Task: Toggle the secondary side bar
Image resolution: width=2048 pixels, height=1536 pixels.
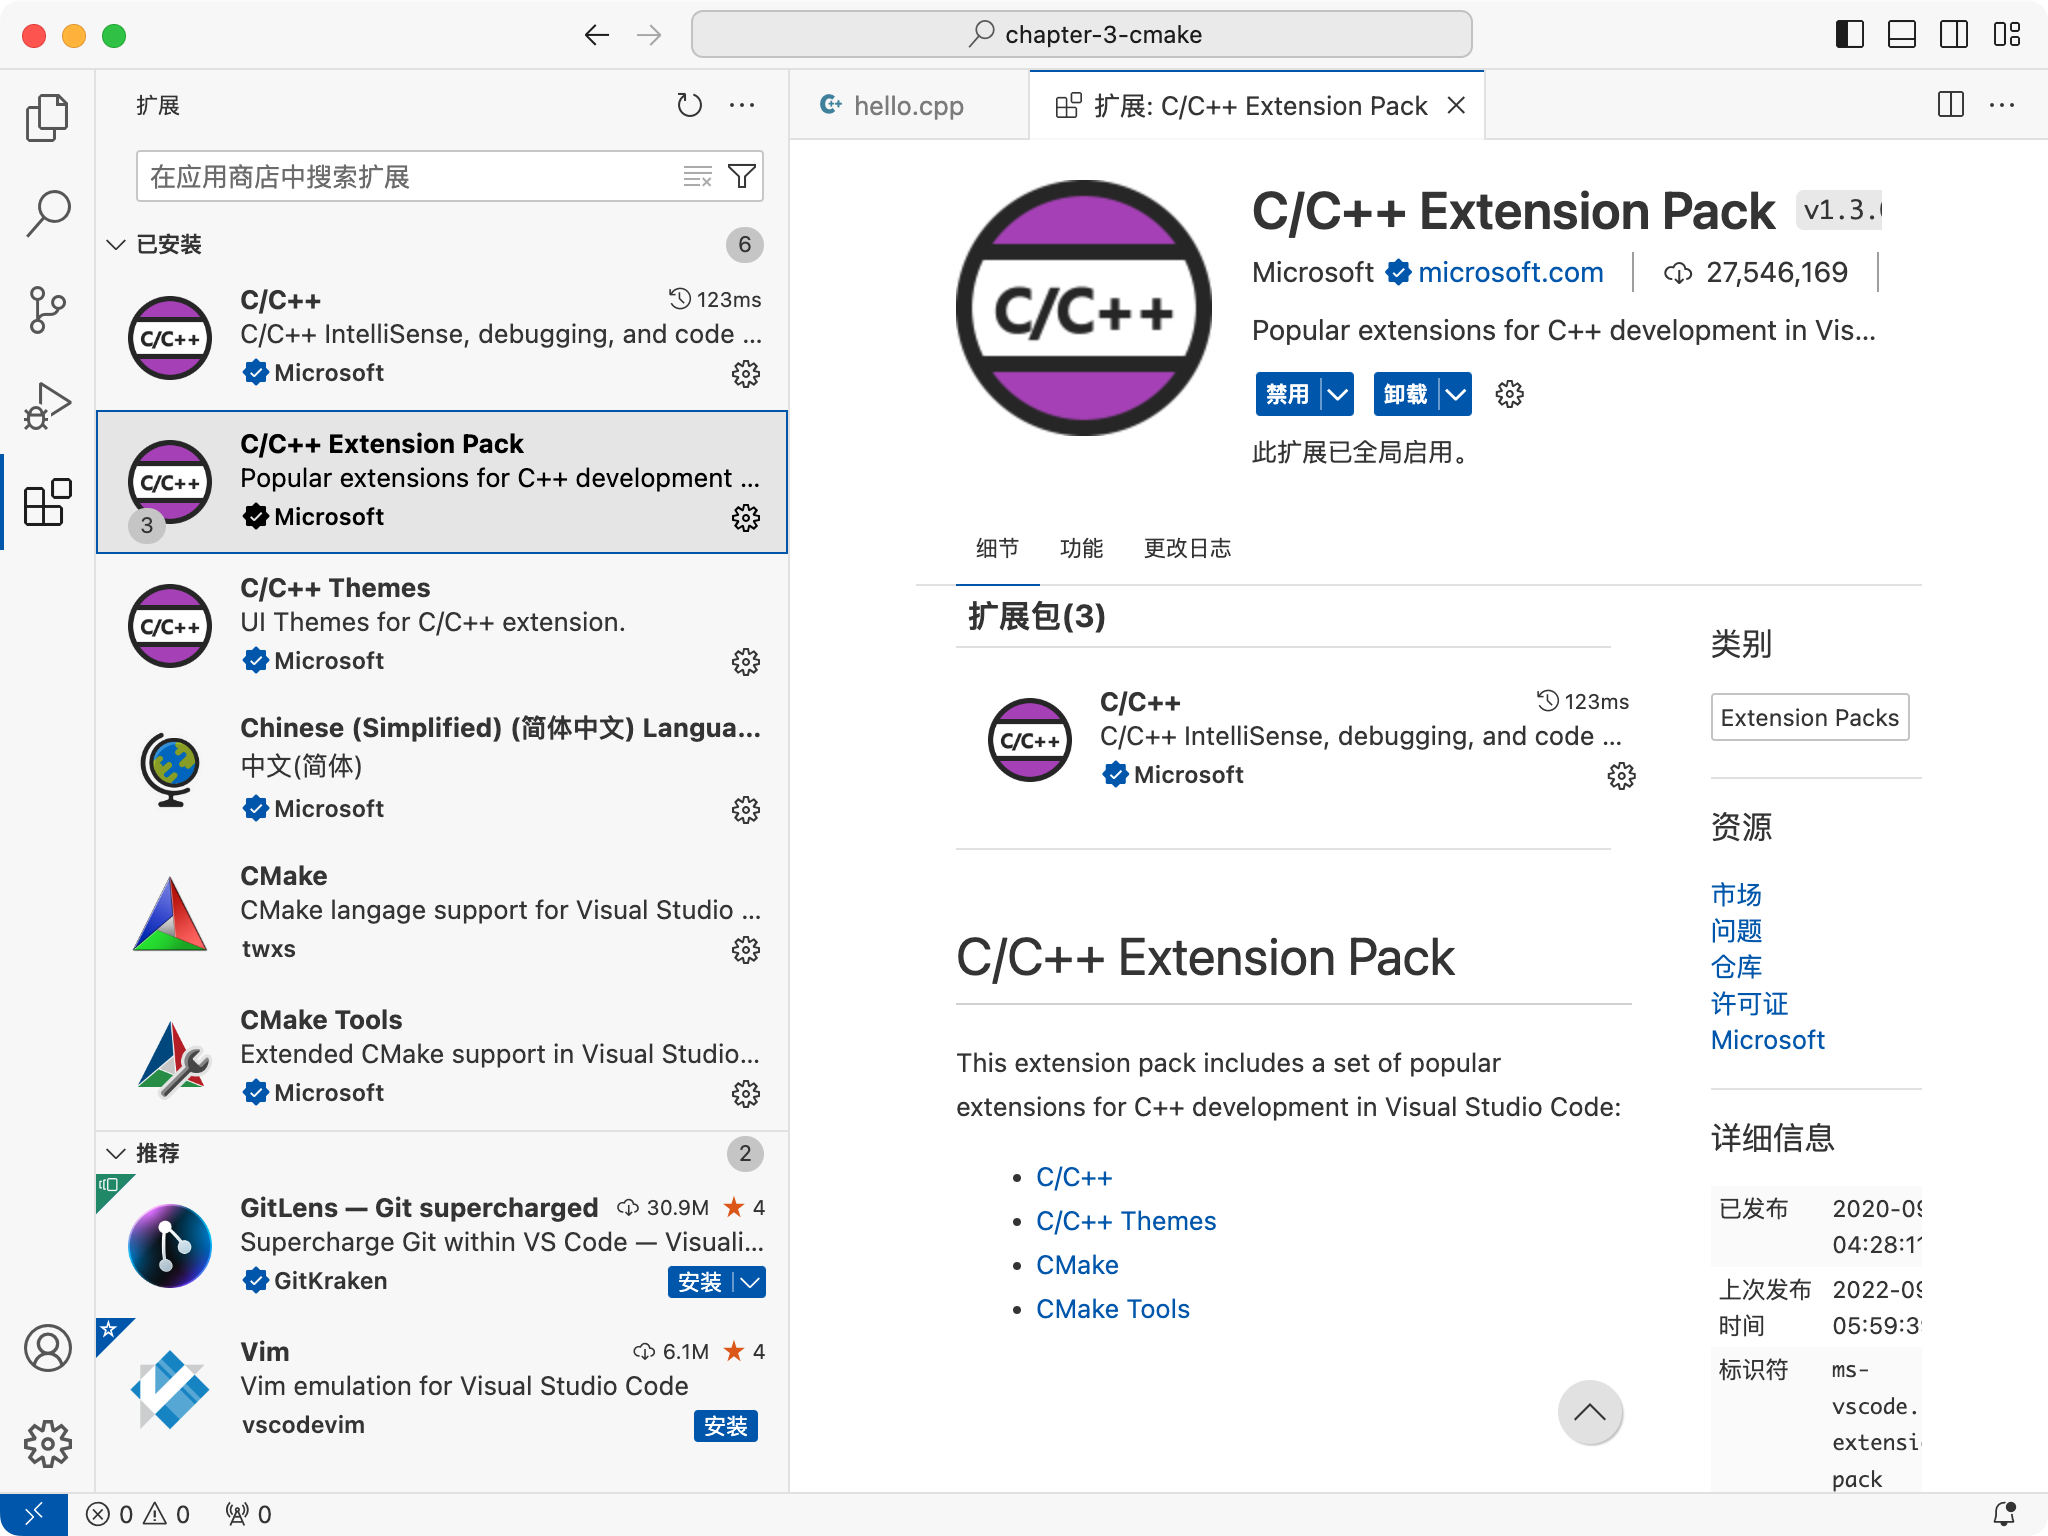Action: point(1954,35)
